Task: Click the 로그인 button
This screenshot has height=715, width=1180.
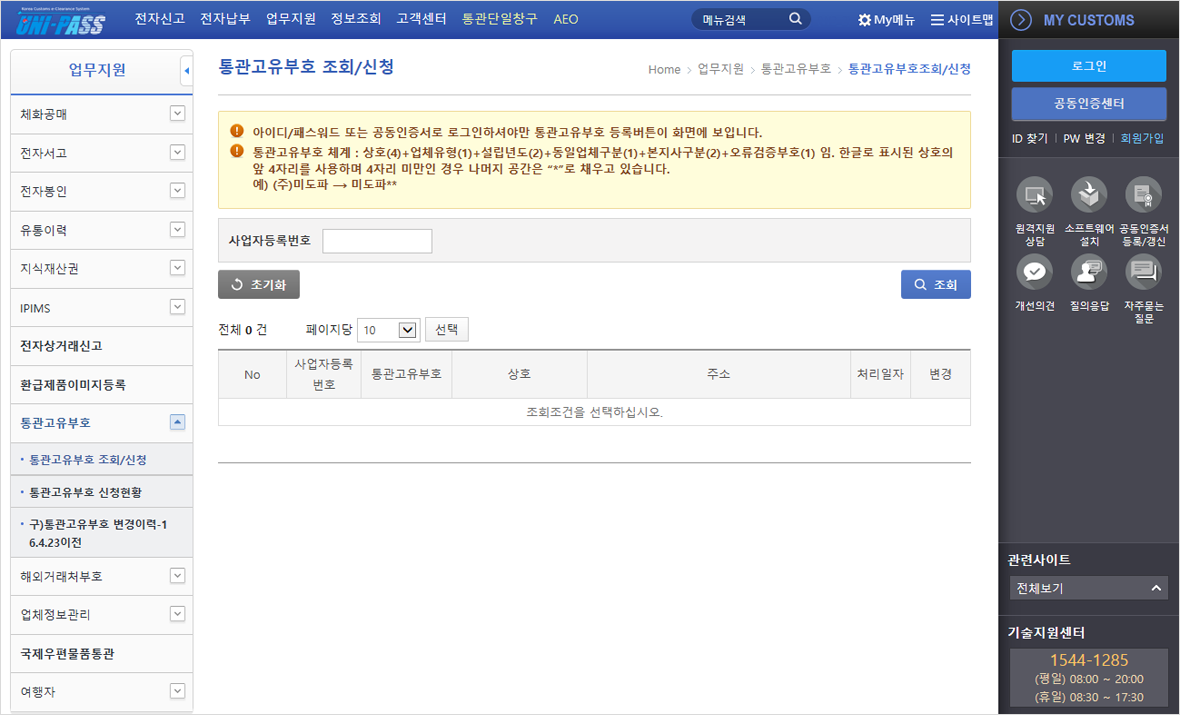Action: click(x=1088, y=66)
